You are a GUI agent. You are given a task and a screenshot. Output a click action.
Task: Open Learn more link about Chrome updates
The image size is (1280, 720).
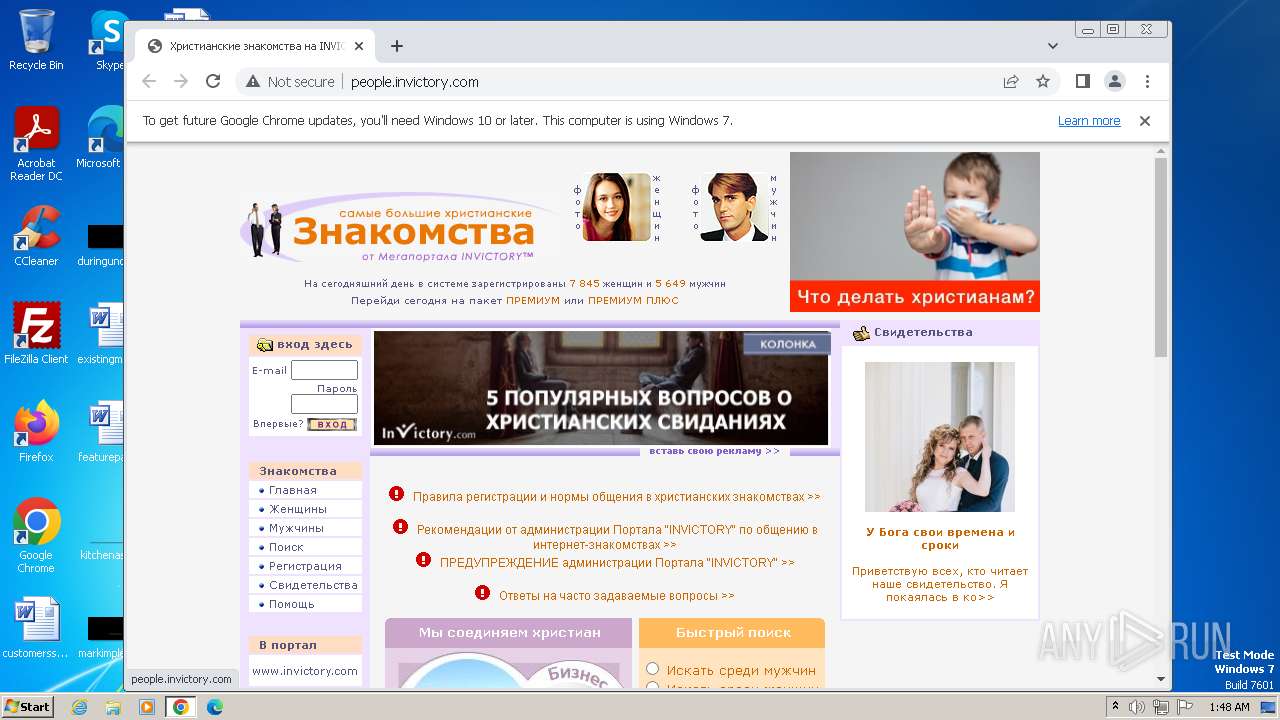coord(1089,121)
